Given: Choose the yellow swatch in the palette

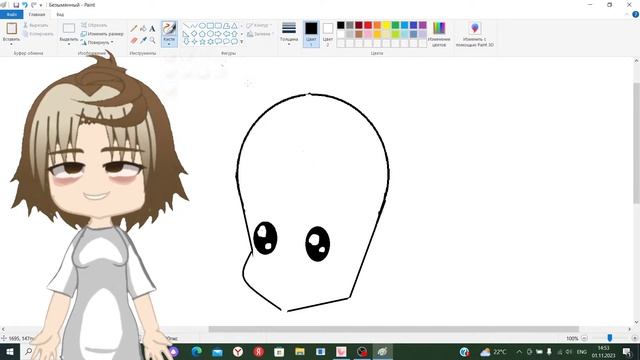Looking at the screenshot, I should pos(386,25).
